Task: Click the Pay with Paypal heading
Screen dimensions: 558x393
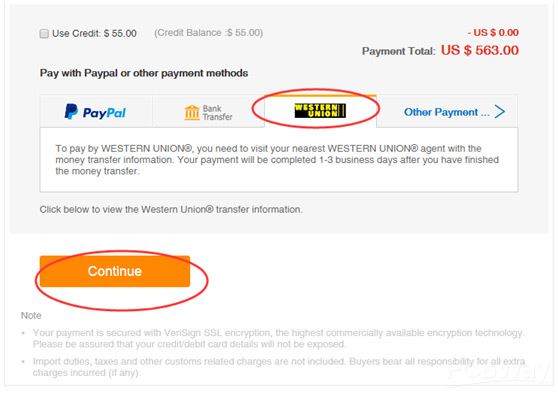Action: [144, 73]
